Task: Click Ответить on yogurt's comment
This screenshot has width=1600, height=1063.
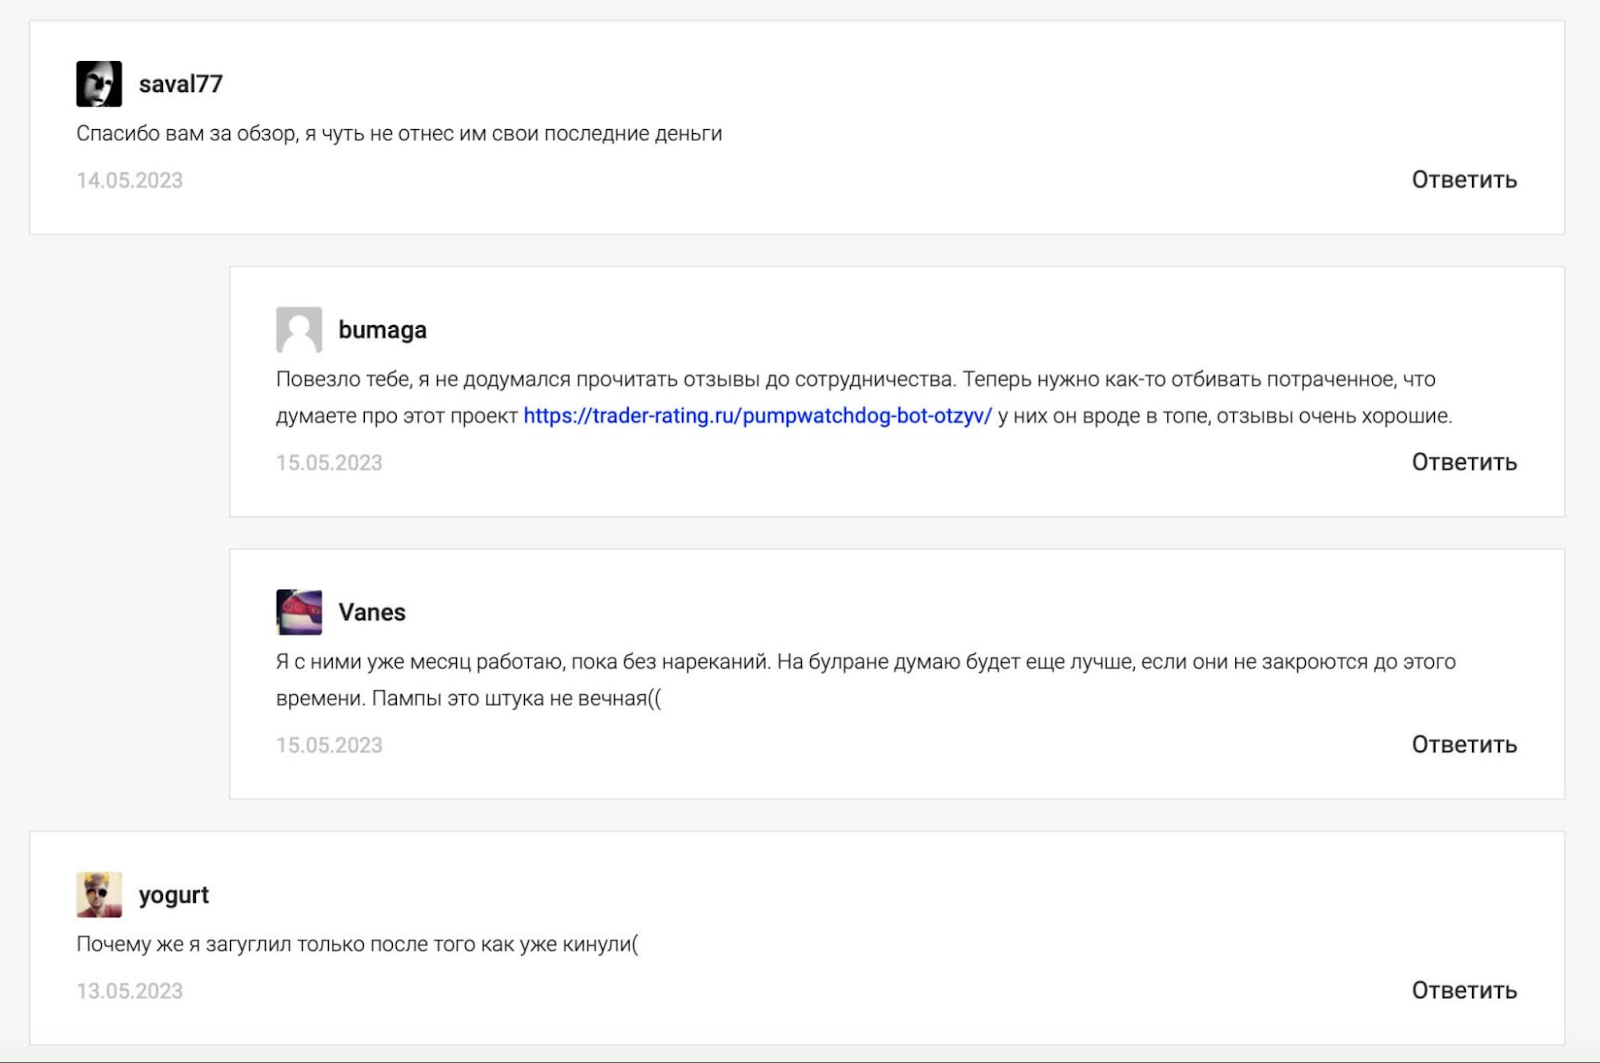Action: point(1463,991)
